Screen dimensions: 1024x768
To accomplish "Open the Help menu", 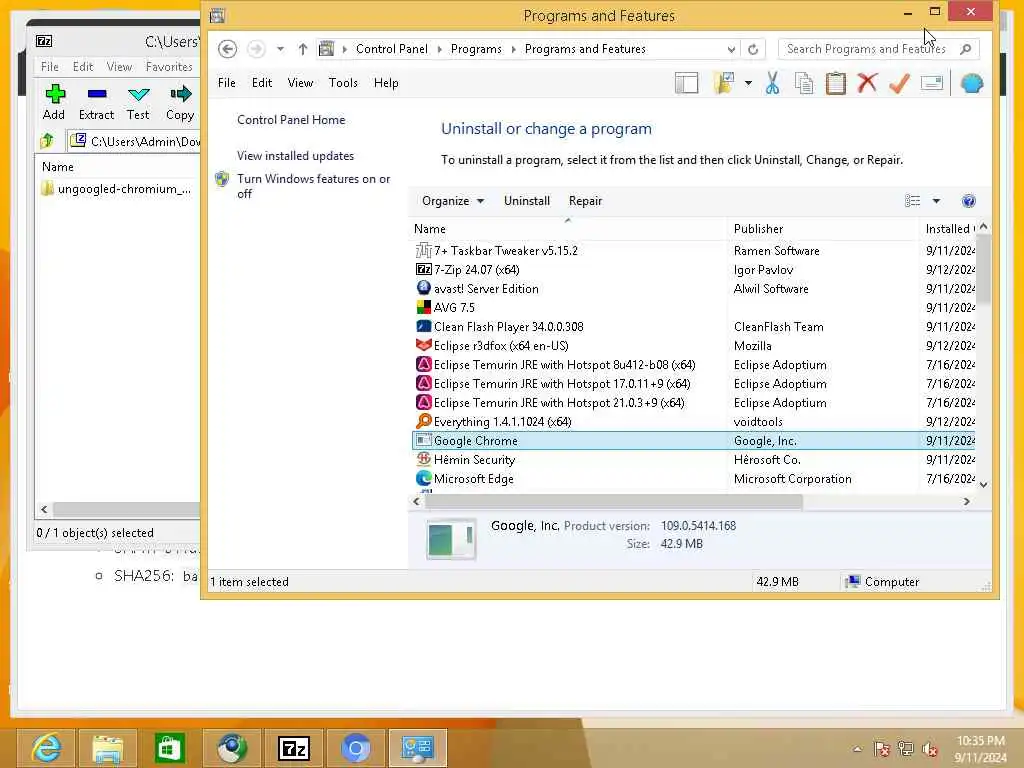I will (x=386, y=83).
